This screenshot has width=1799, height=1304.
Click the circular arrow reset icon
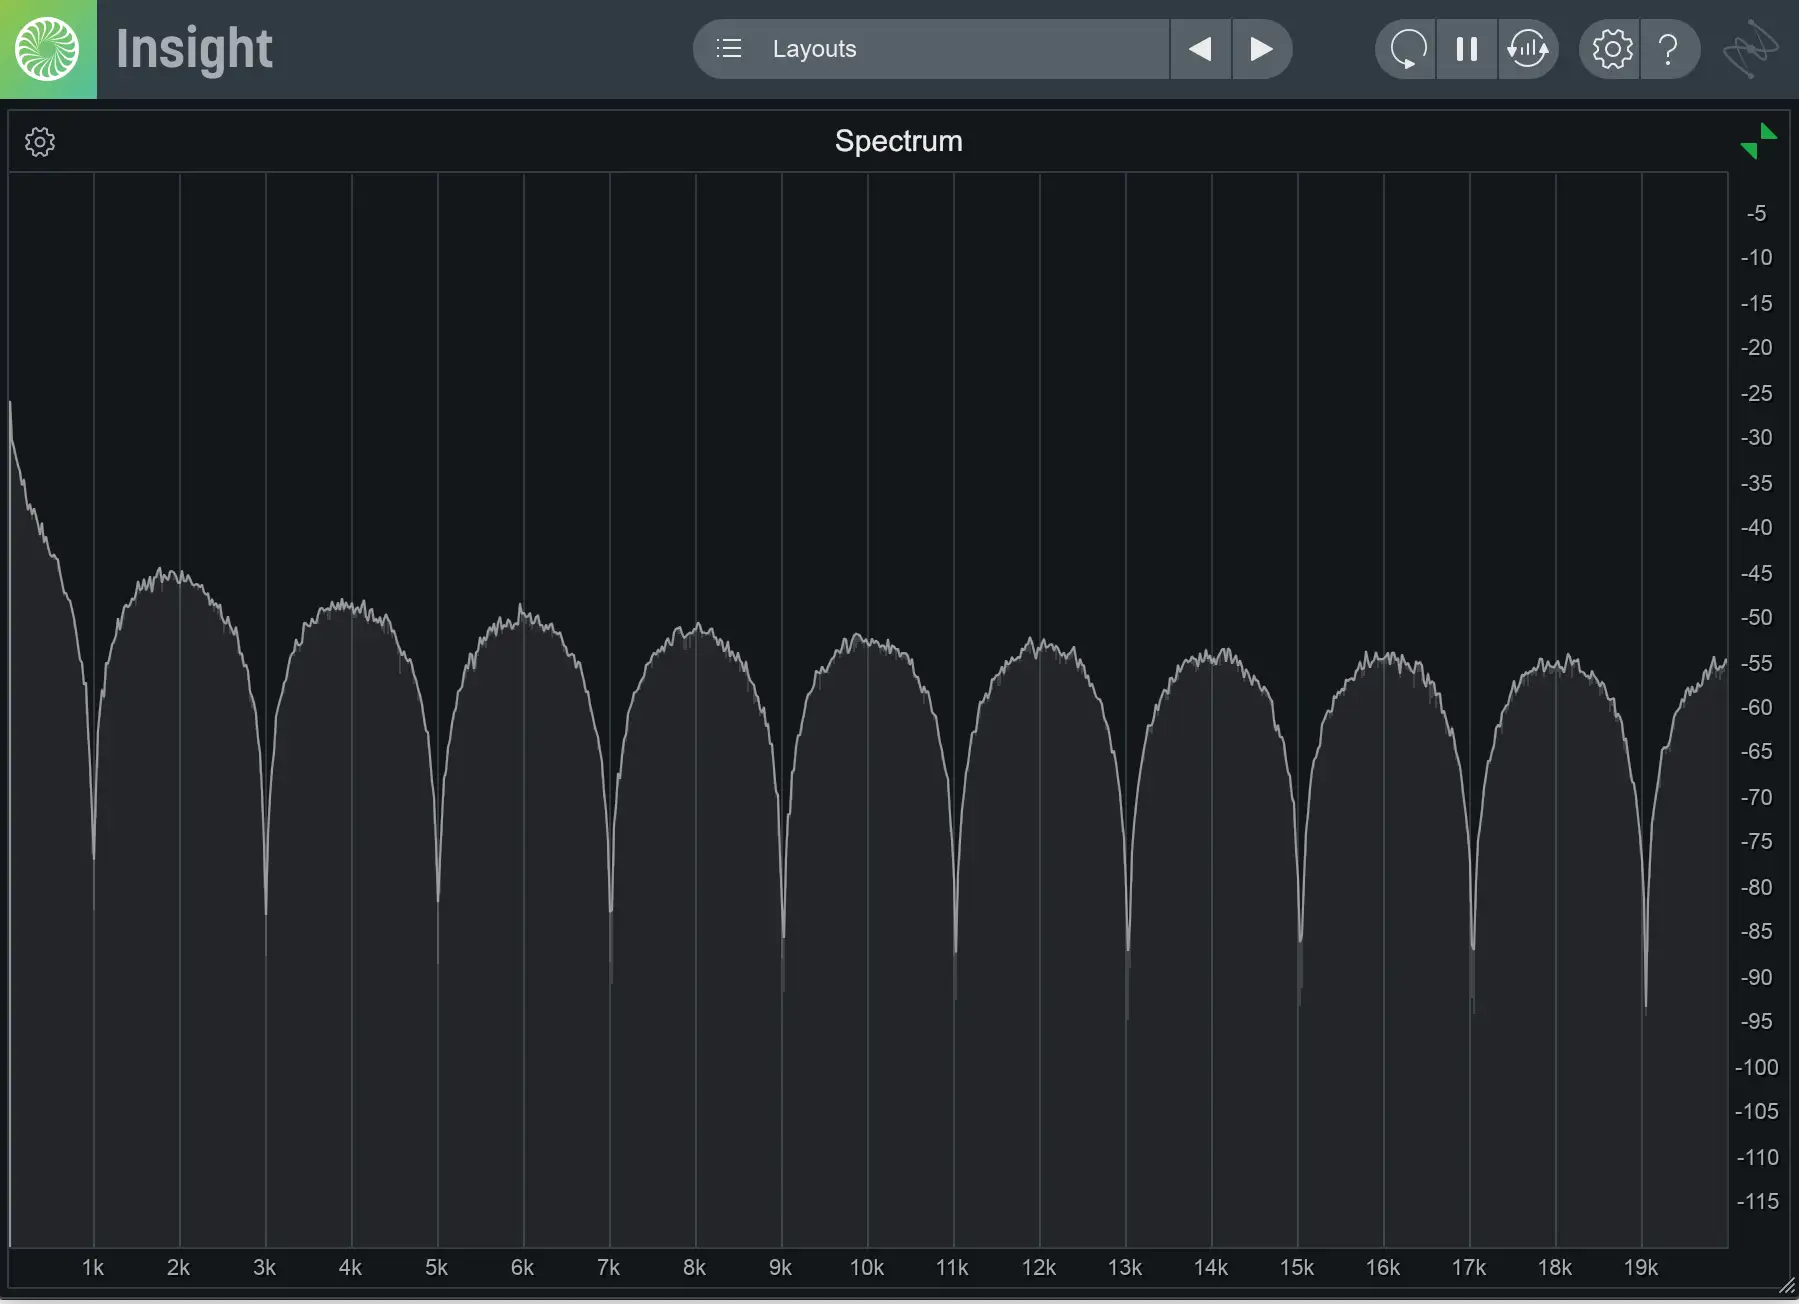point(1406,49)
